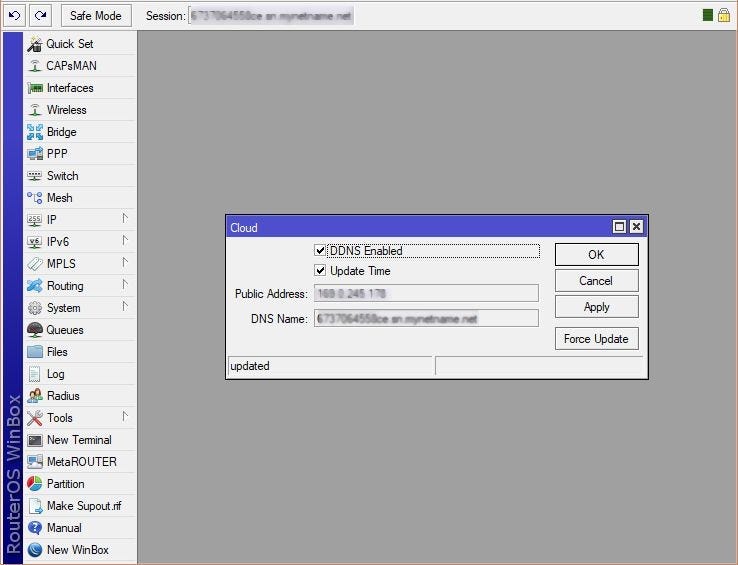Viewport: 738px width, 565px height.
Task: Expand the Tools submenu arrow
Action: point(125,417)
